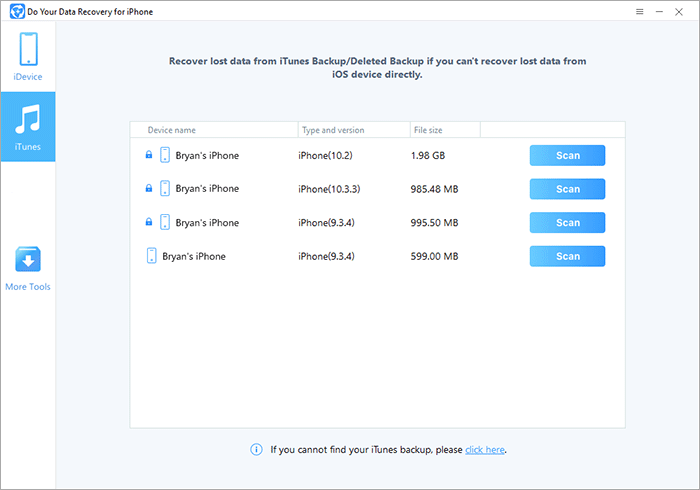This screenshot has width=700, height=490.
Task: Click lock icon on iPhone(10.2) backup row
Action: pos(149,155)
